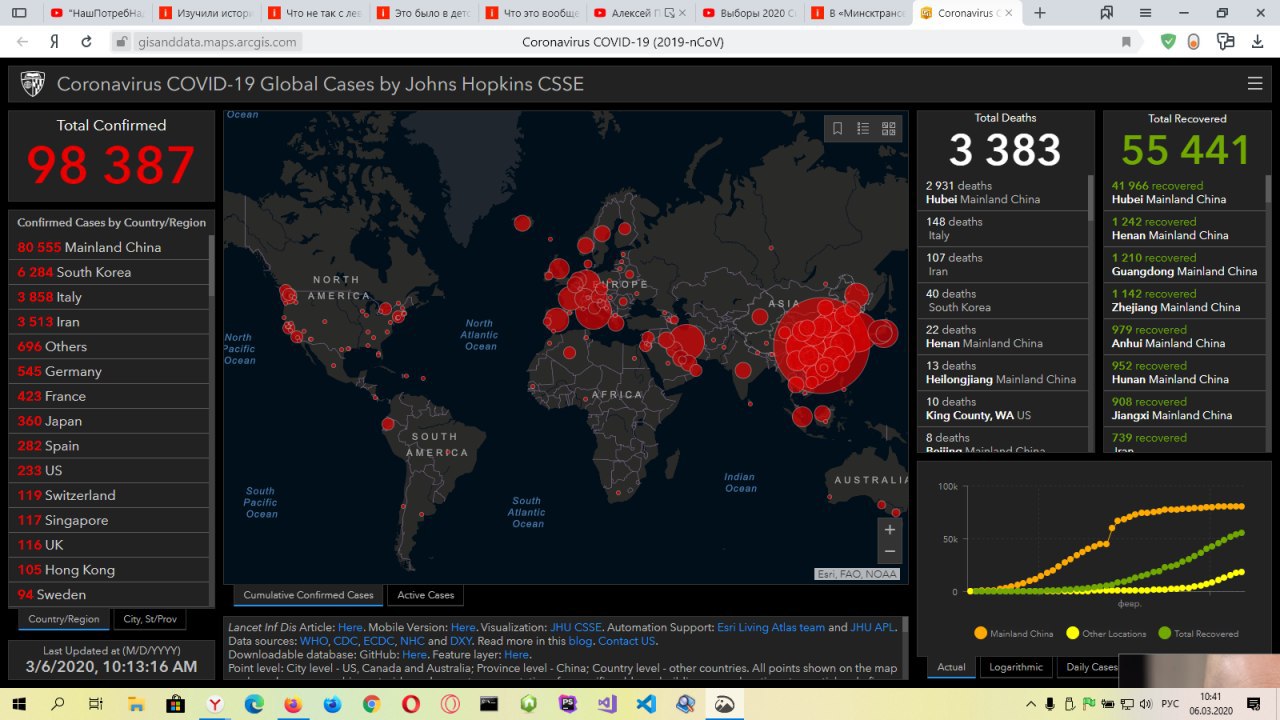
Task: Launch Yandex Browser from taskbar
Action: click(213, 704)
